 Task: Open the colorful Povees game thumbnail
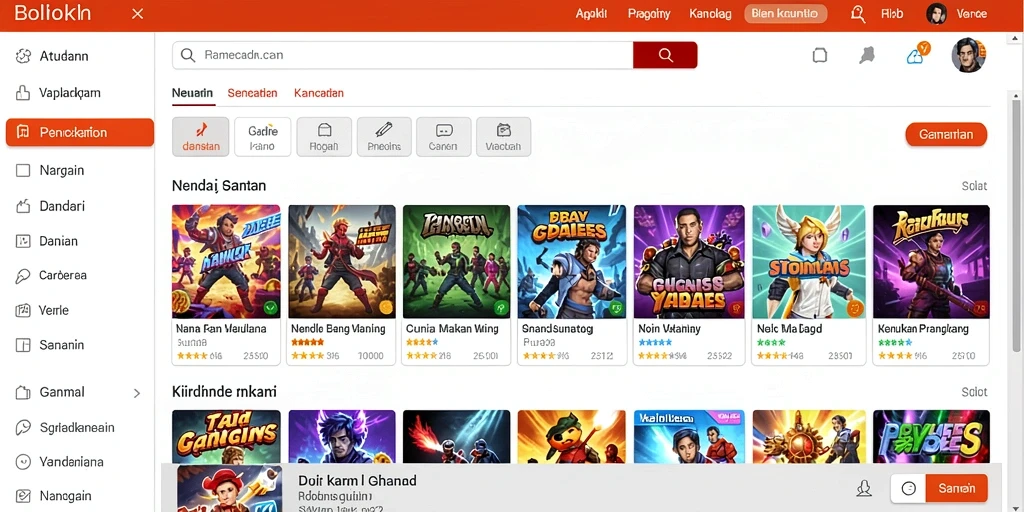coord(931,437)
